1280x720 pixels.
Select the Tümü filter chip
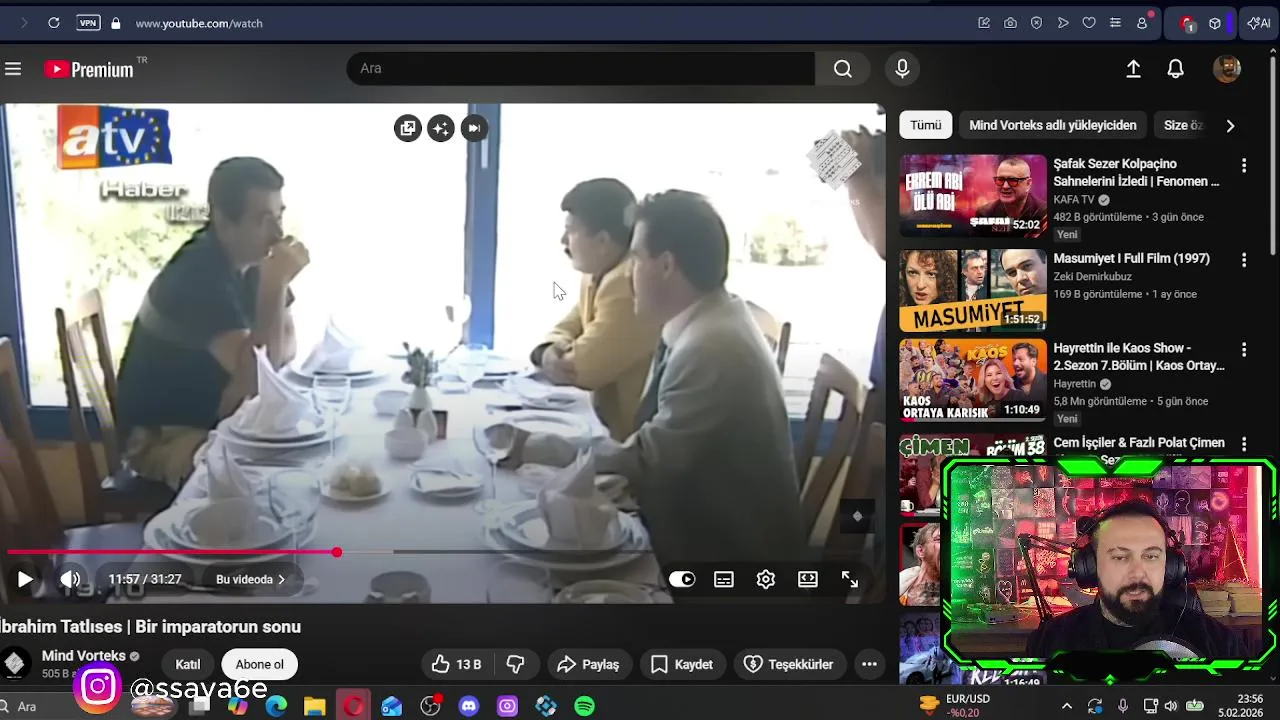[926, 125]
